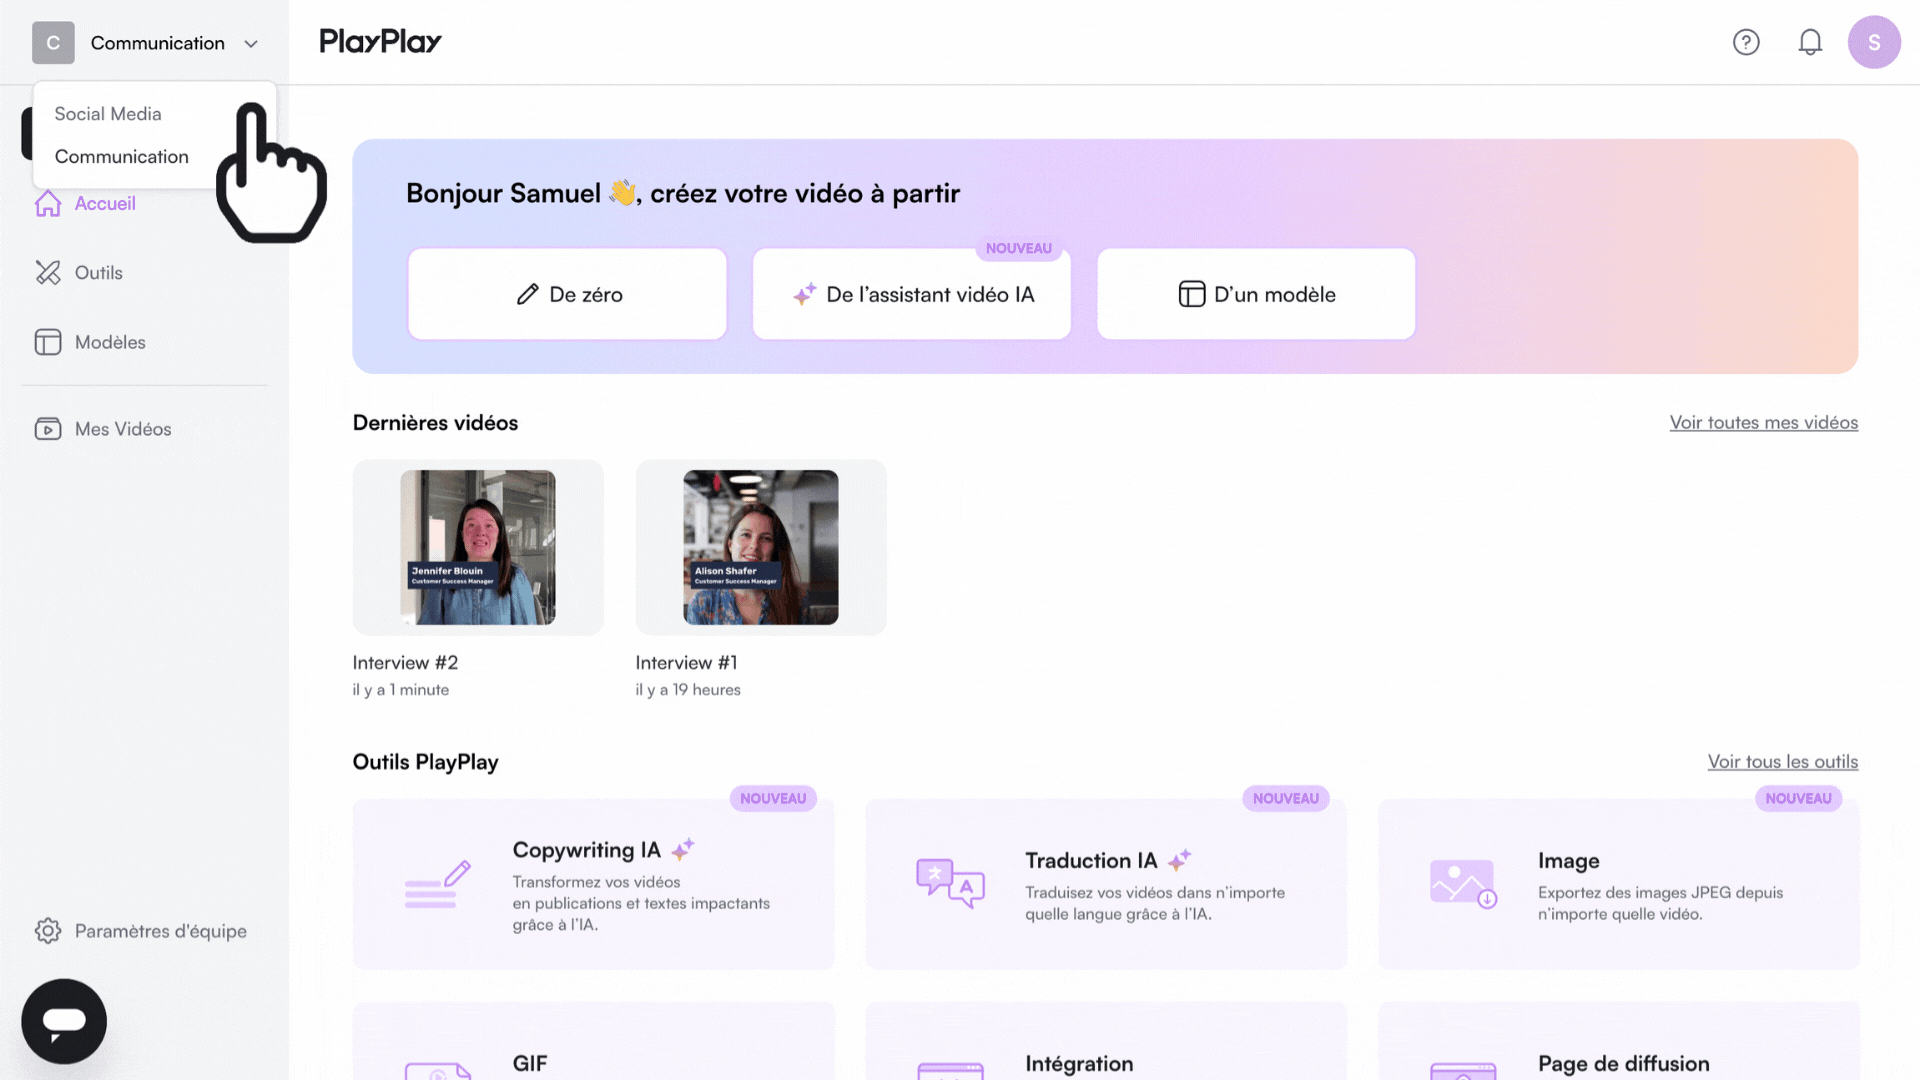Open the Traduction IA tool card
The image size is (1920, 1080).
[1106, 884]
